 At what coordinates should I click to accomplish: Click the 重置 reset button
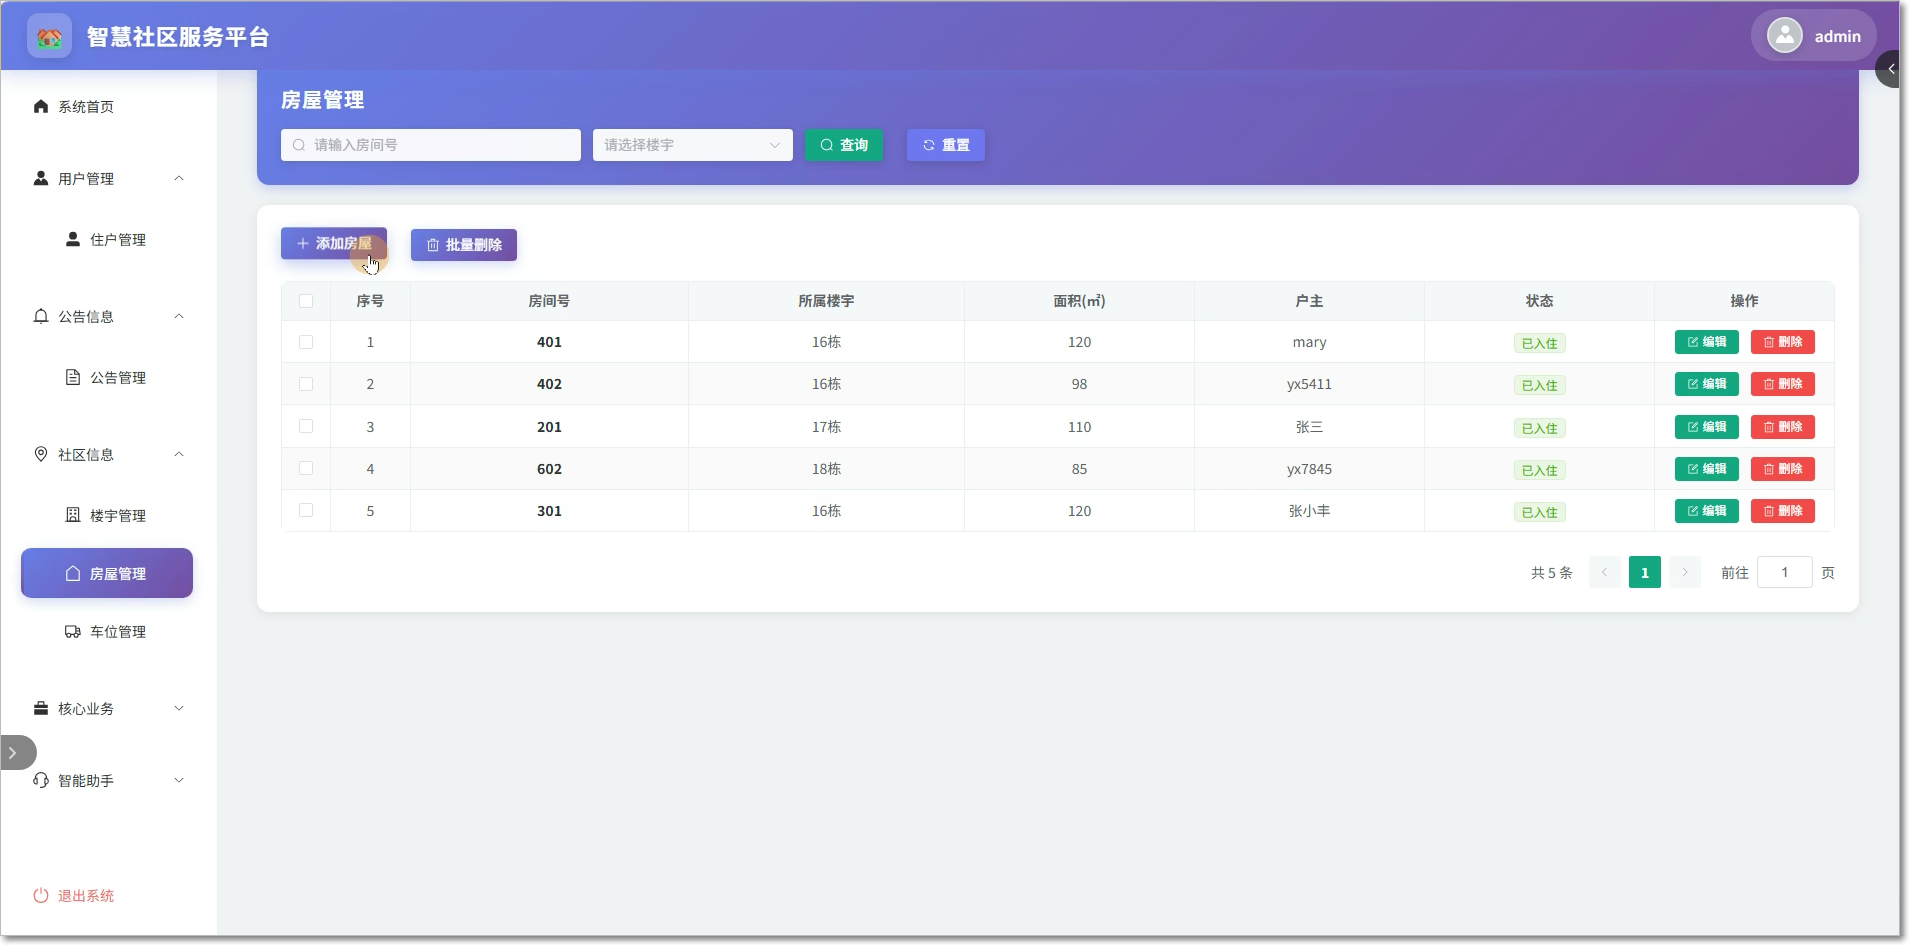tap(946, 145)
